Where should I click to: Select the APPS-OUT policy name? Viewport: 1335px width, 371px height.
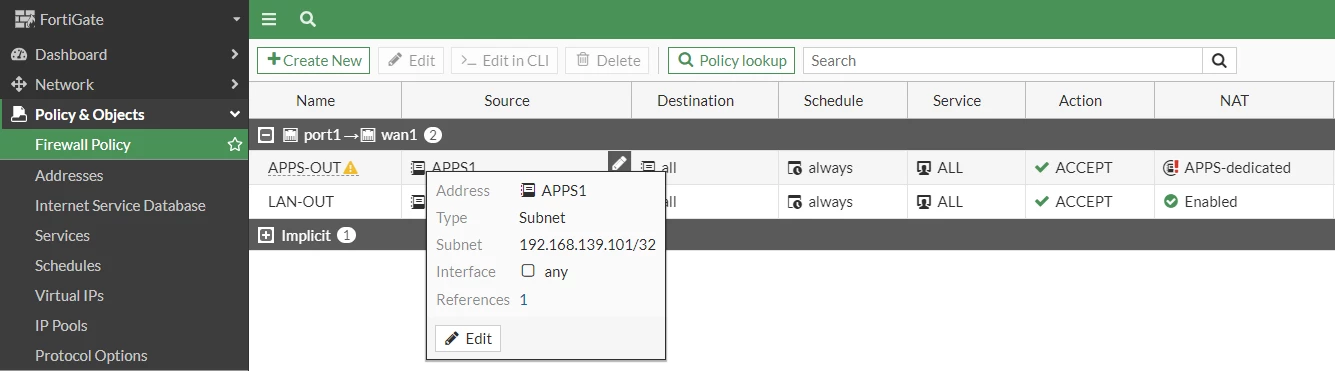click(304, 167)
